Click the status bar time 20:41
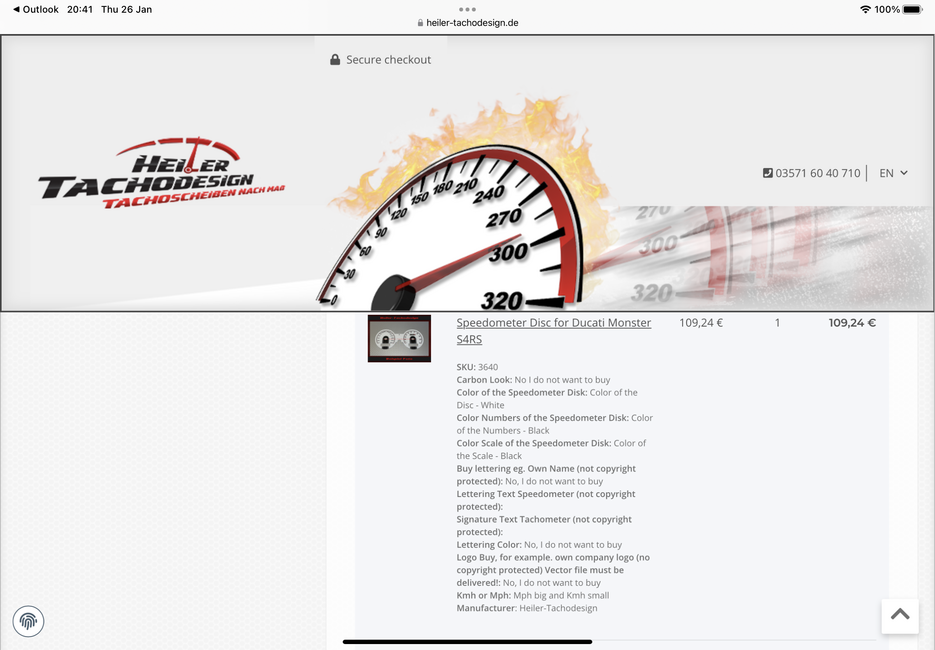This screenshot has width=935, height=650. [x=80, y=10]
